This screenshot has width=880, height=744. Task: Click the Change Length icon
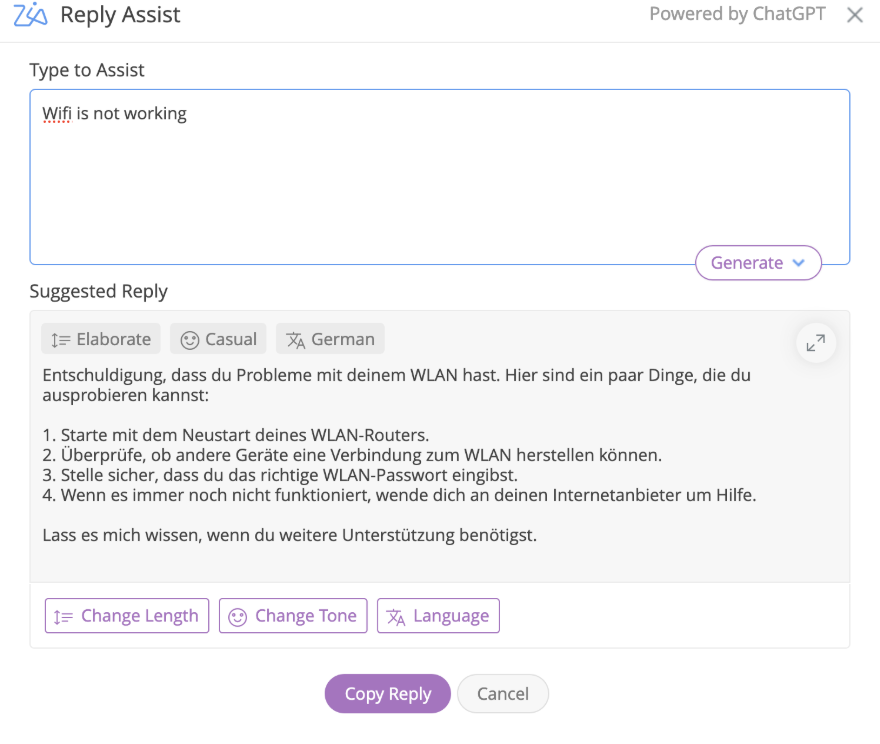tap(64, 616)
